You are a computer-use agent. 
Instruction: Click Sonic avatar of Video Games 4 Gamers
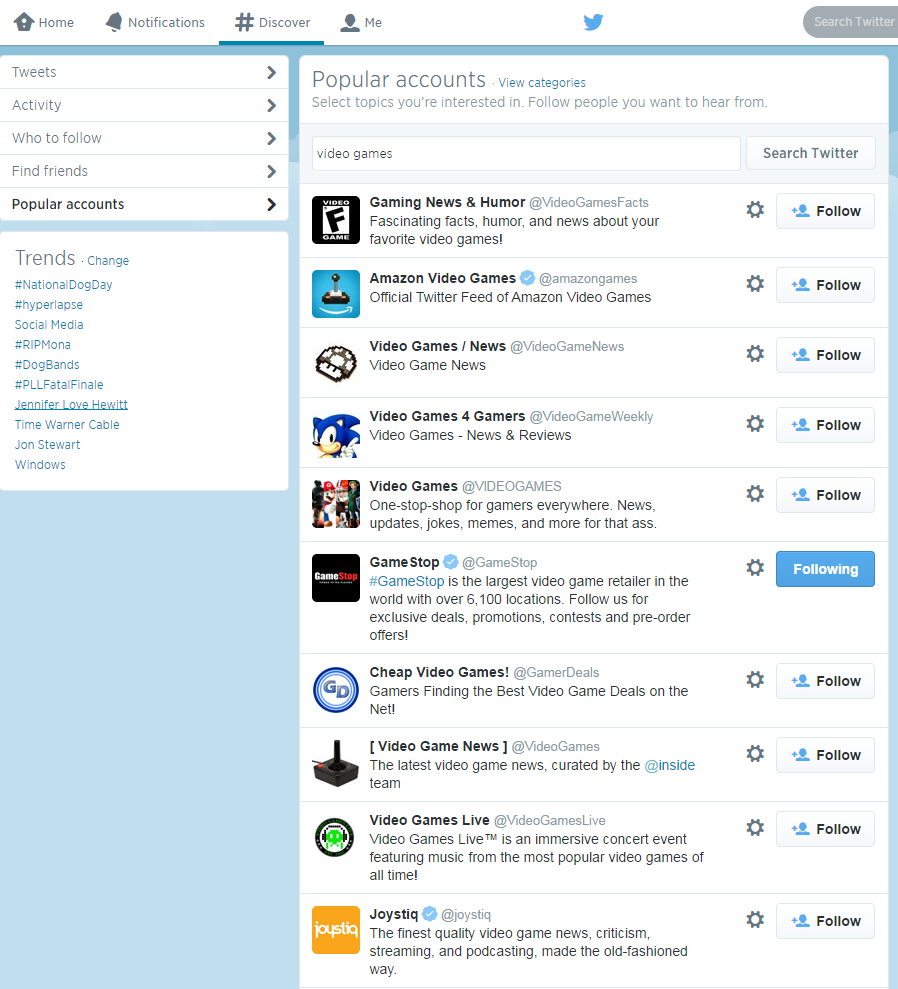coord(336,433)
